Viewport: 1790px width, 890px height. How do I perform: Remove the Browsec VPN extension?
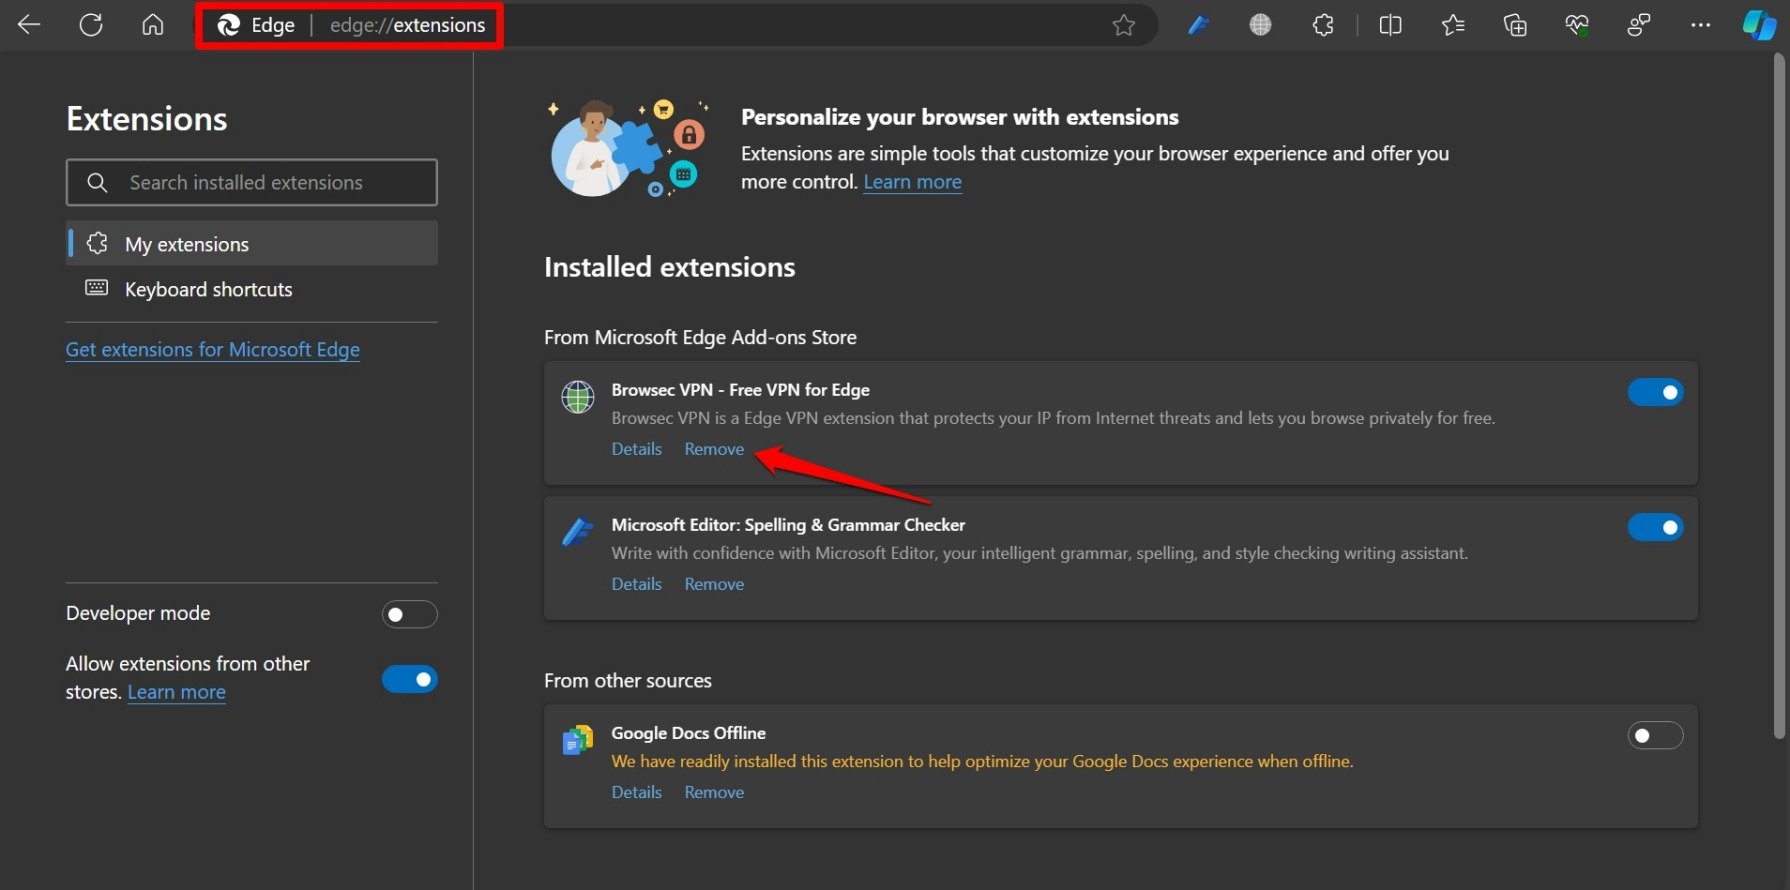714,449
